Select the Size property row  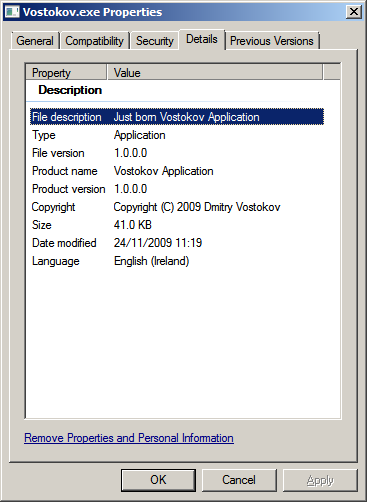tap(177, 225)
